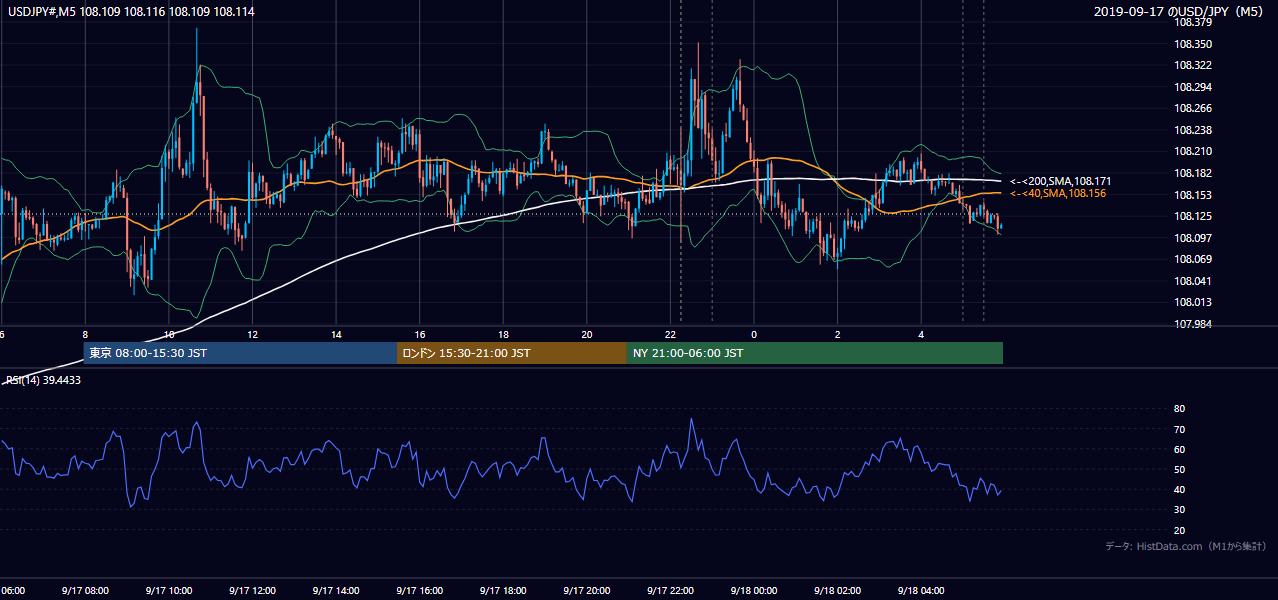Viewport: 1278px width, 600px height.
Task: Click the price axis value 107.984
Action: (1195, 324)
